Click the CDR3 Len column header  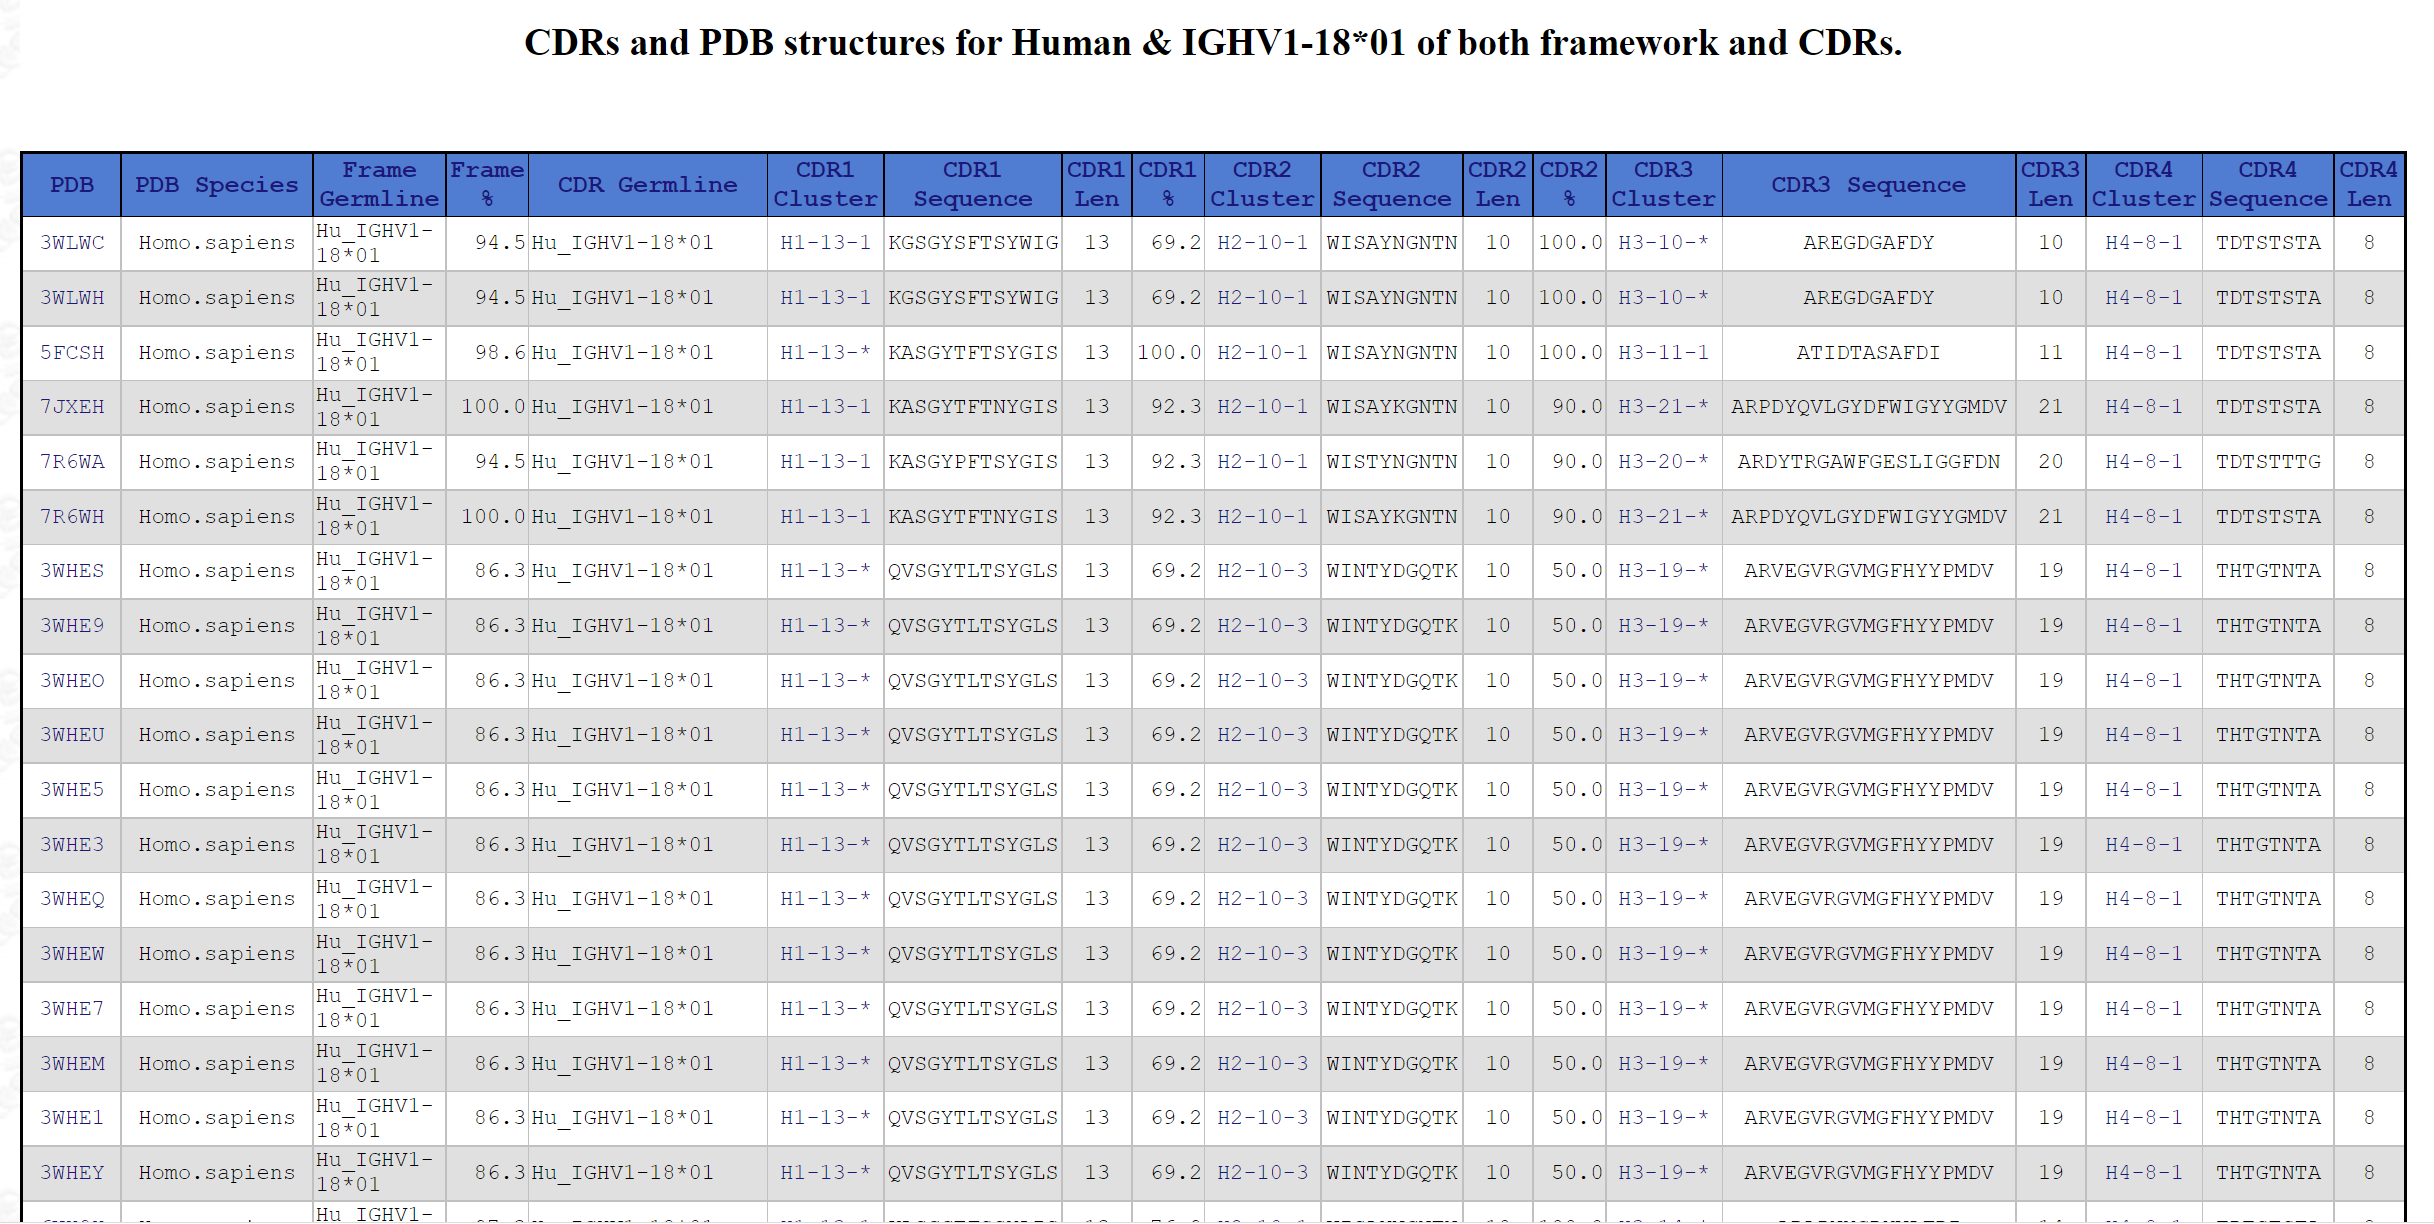coord(2050,185)
